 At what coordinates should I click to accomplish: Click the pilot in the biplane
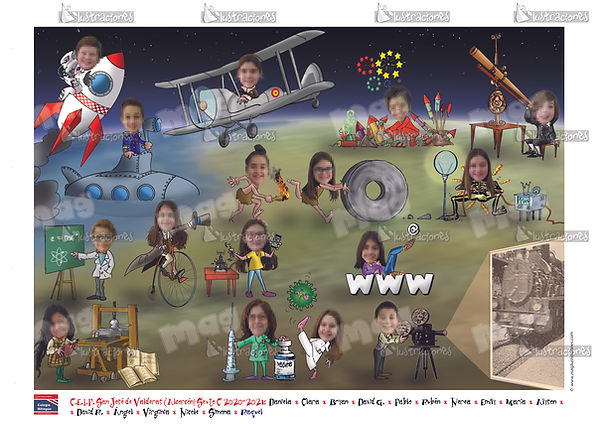249,78
